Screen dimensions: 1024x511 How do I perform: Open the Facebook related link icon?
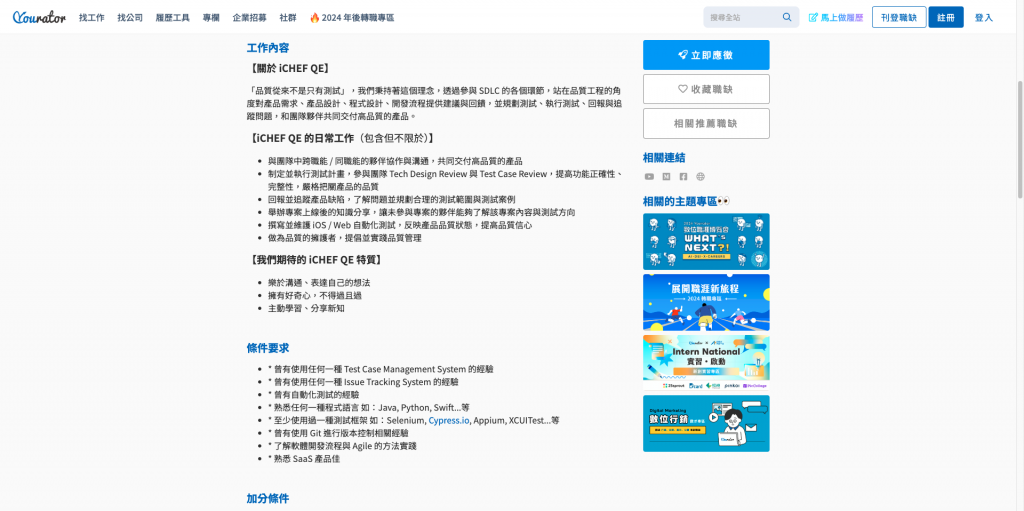coord(683,176)
